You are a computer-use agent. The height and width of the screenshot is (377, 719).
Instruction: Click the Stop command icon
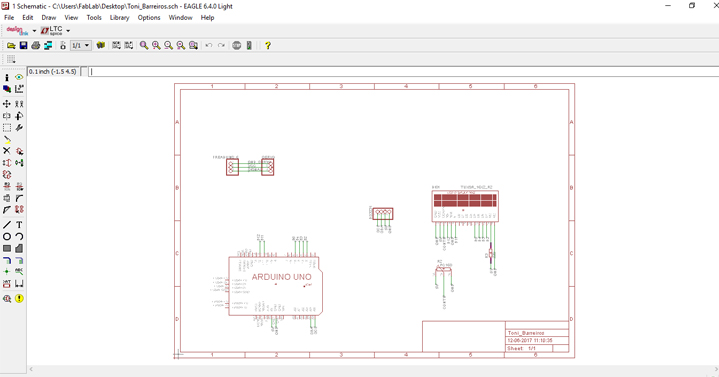pos(237,45)
